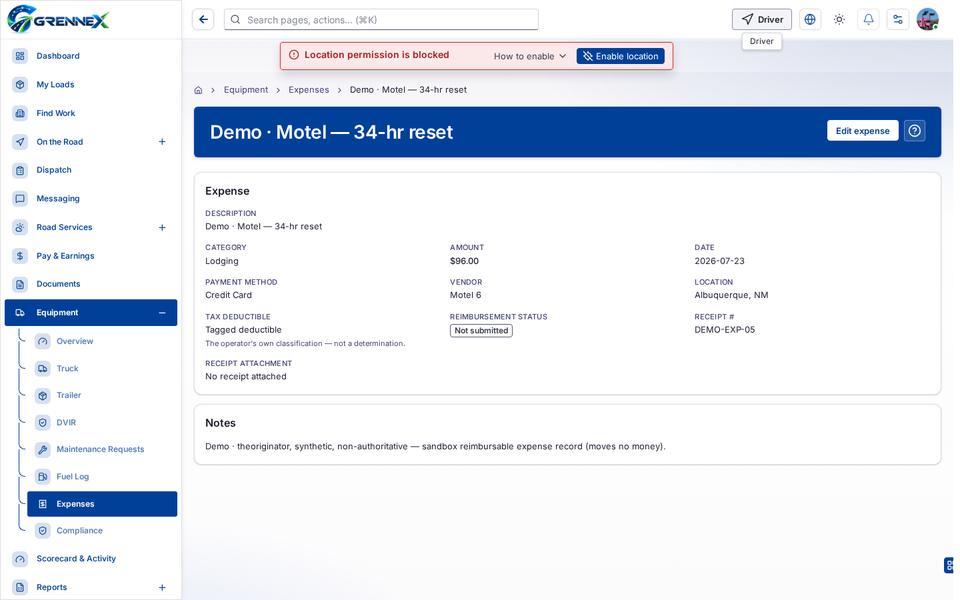Viewport: 960px width, 600px height.
Task: Expand the Reports submenu
Action: 162,587
